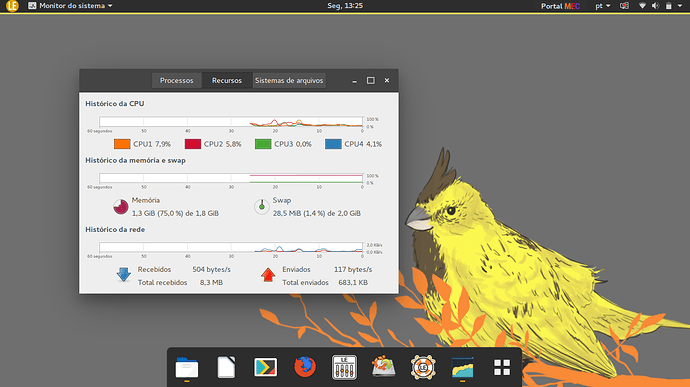Screen dimensions: 690x387
Task: Open the Files manager from the dock
Action: (187, 367)
